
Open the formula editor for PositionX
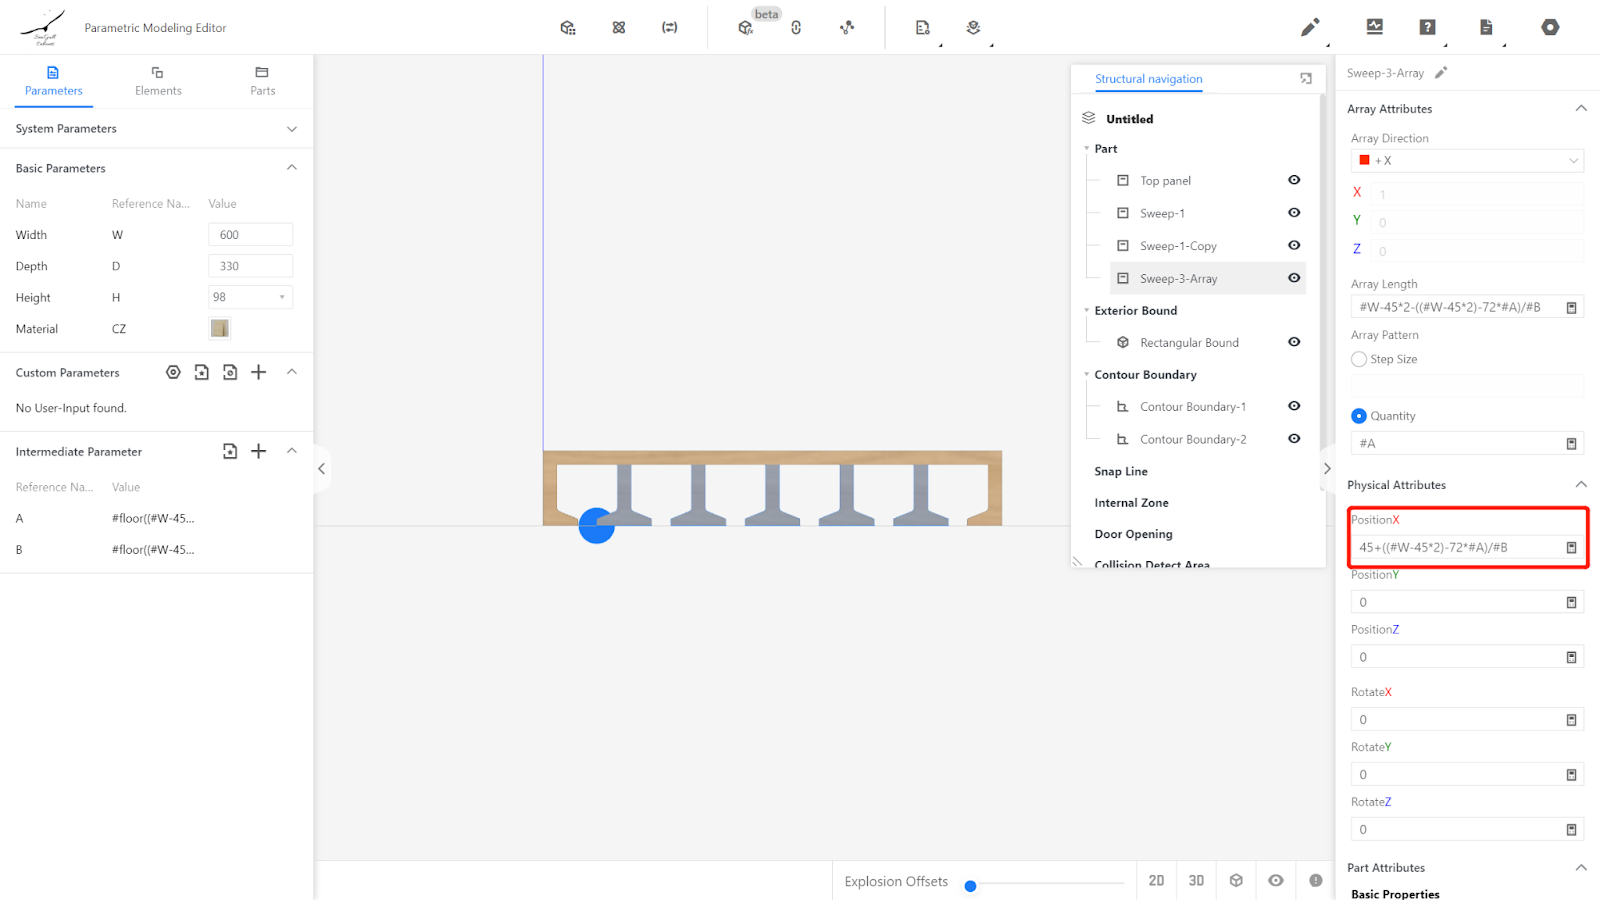1571,548
